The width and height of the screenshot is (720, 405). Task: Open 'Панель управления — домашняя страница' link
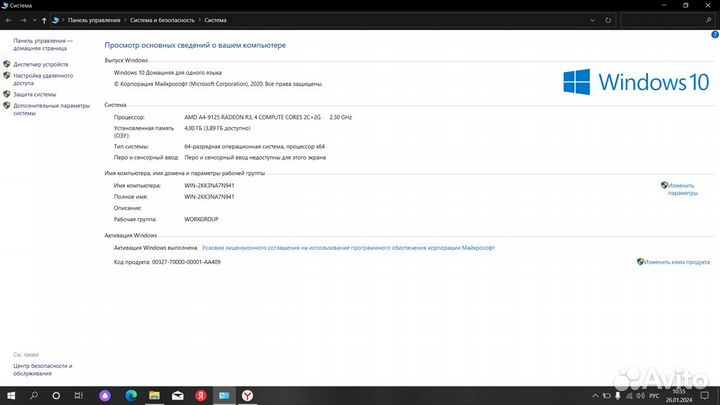click(x=43, y=45)
